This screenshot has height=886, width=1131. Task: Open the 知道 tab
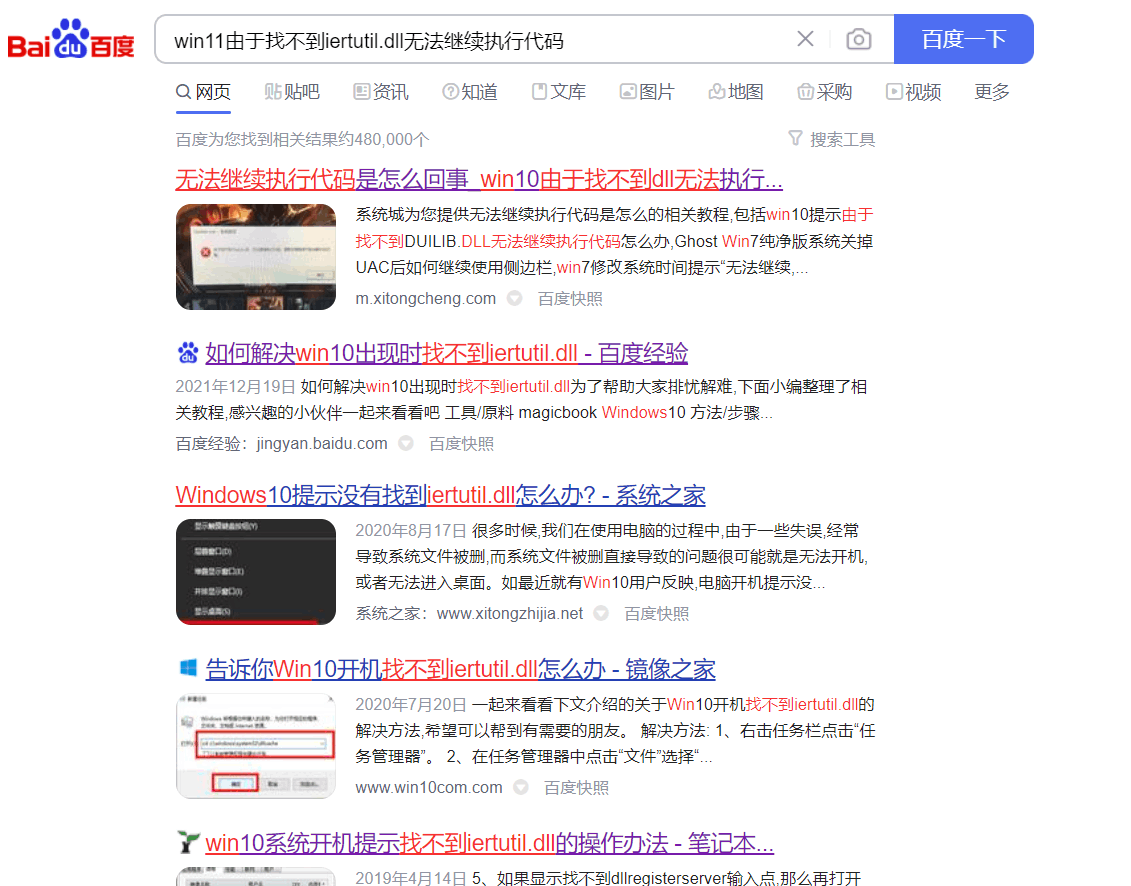(470, 92)
